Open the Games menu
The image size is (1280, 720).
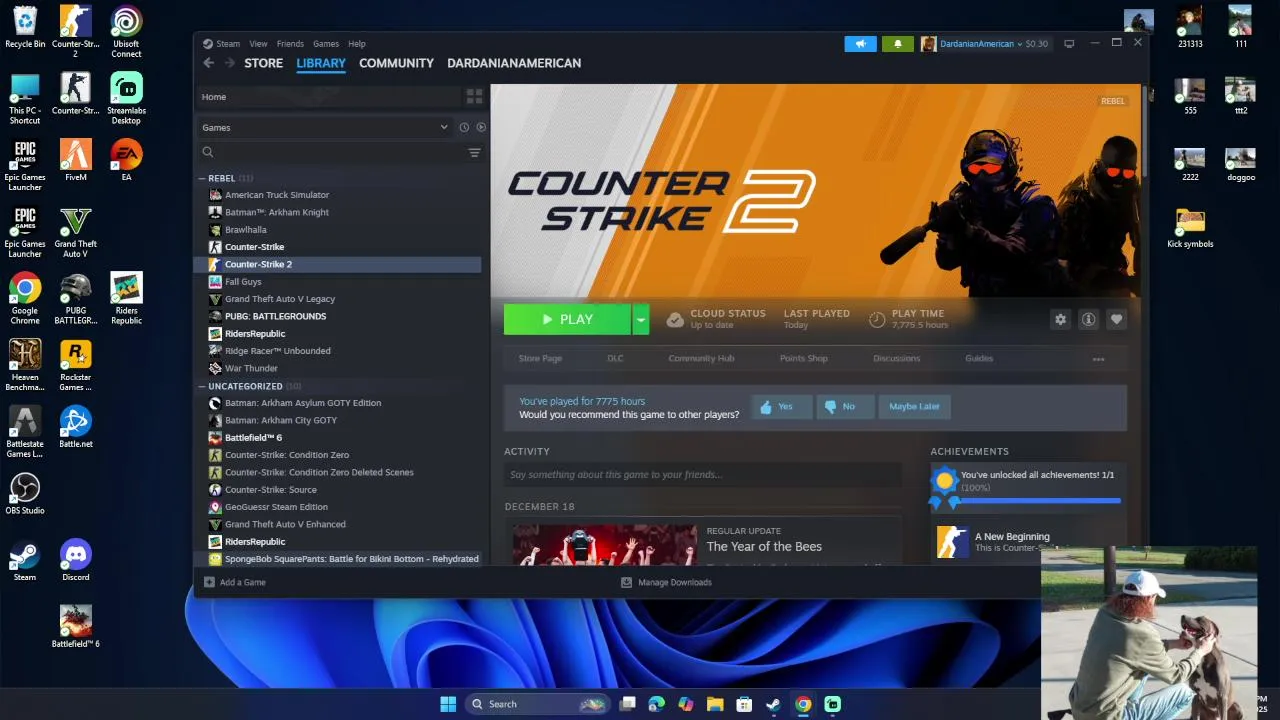326,44
